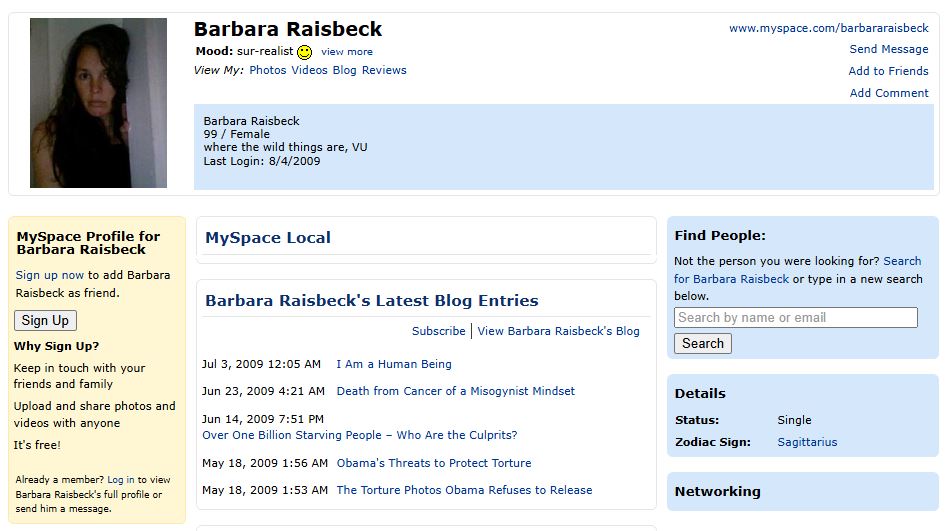Click MySpace Local heading
The image size is (949, 531).
point(268,237)
